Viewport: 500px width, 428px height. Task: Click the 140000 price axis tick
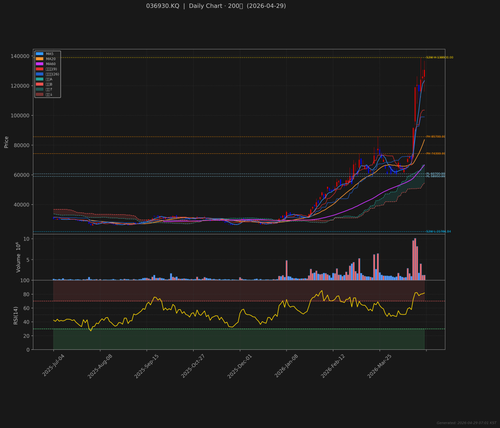point(20,56)
